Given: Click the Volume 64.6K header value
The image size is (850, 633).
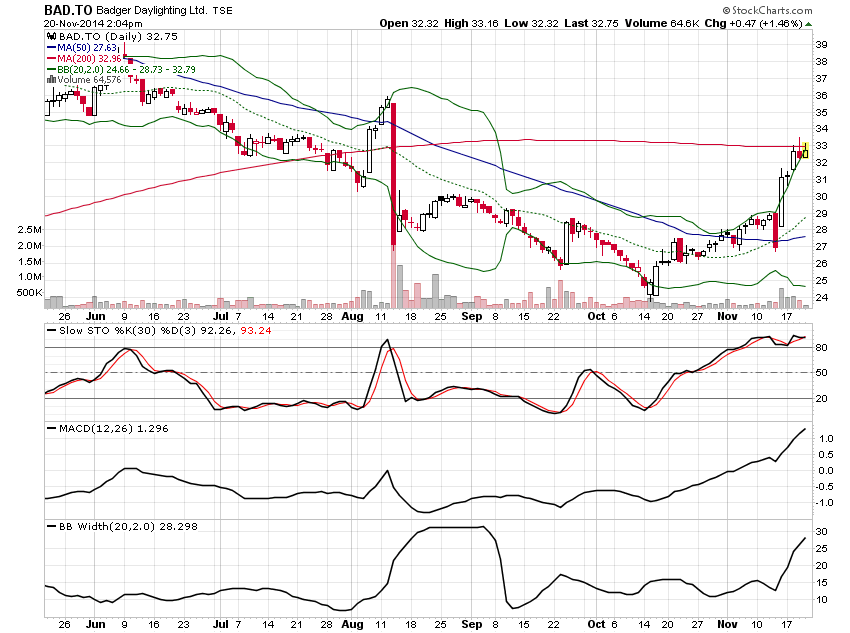Looking at the screenshot, I should [661, 23].
